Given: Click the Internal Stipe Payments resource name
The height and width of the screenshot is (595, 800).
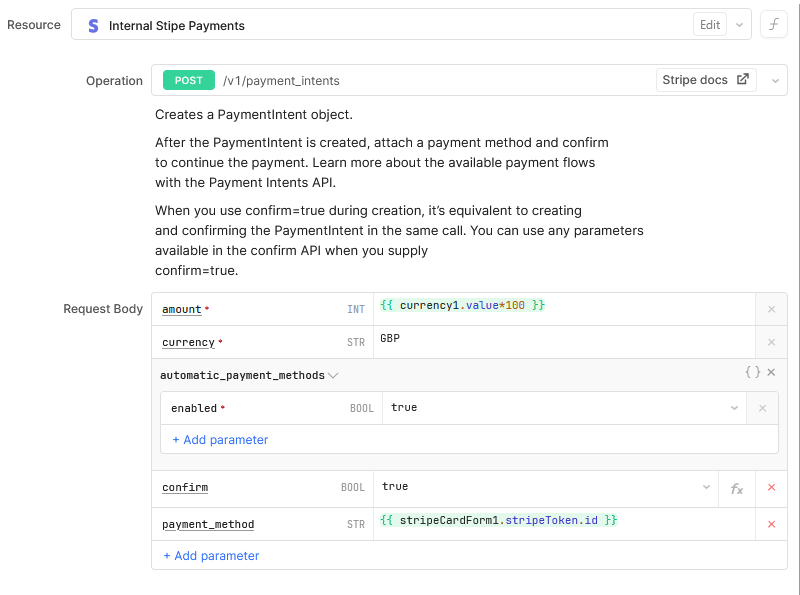Looking at the screenshot, I should pyautogui.click(x=177, y=26).
